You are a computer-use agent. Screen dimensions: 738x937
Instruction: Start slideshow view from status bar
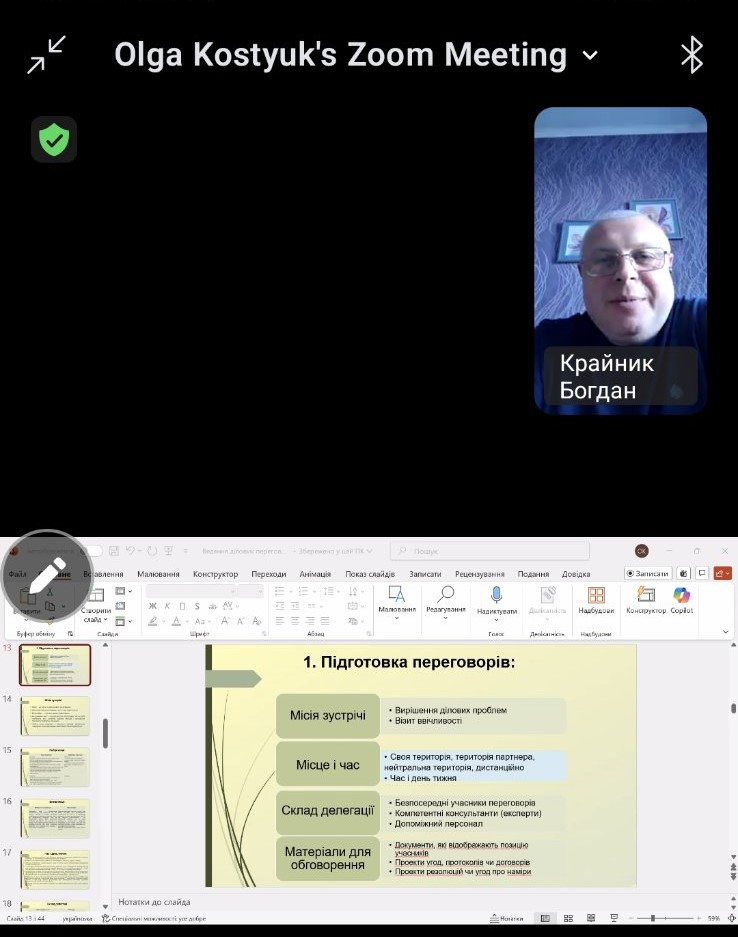(614, 918)
